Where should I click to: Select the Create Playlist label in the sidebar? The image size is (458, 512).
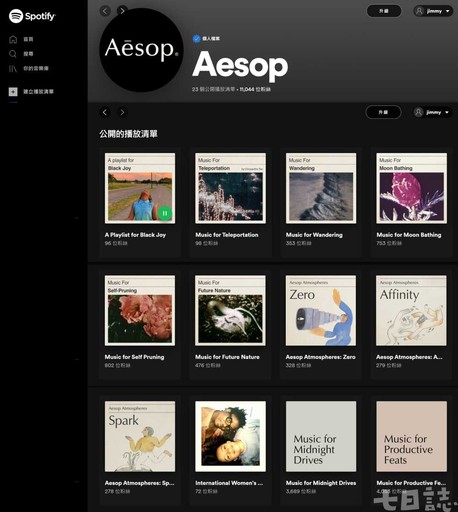(x=38, y=92)
